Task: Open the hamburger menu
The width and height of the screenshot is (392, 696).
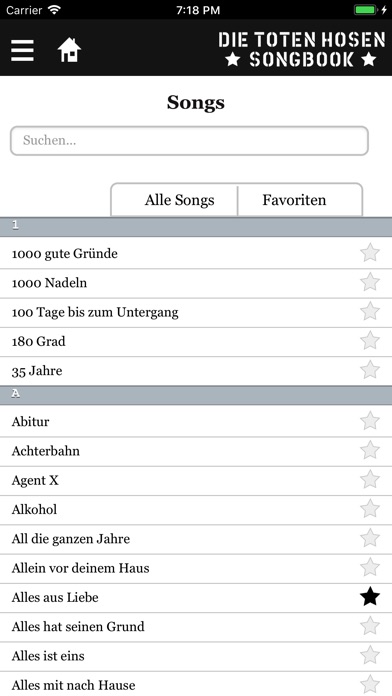Action: 22,50
